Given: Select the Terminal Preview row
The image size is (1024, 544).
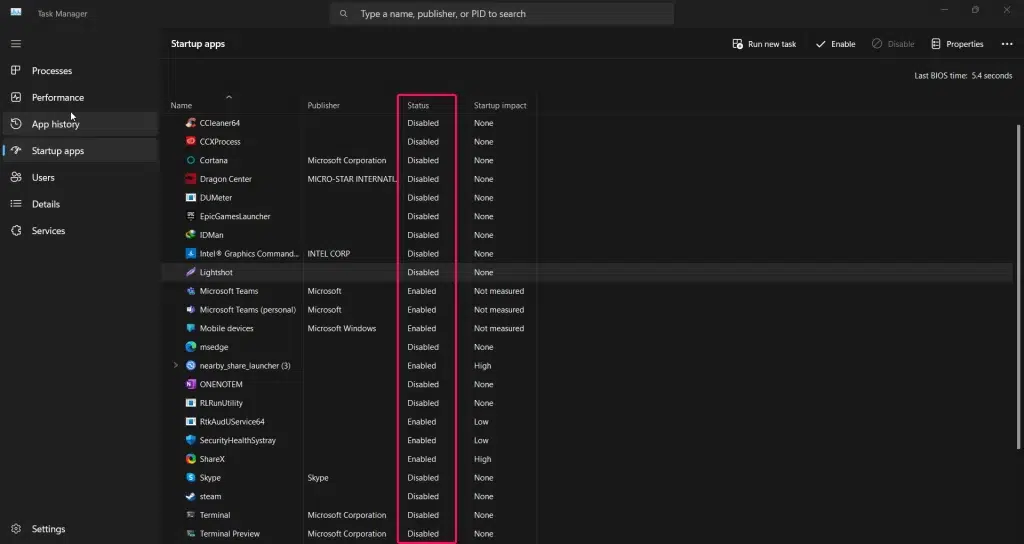Looking at the screenshot, I should tap(587, 534).
